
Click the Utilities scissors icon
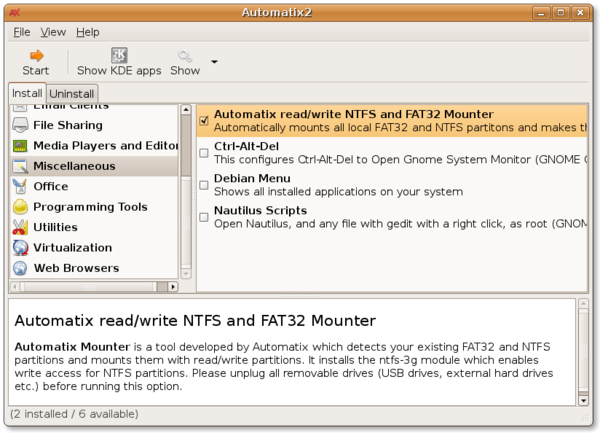pos(20,227)
